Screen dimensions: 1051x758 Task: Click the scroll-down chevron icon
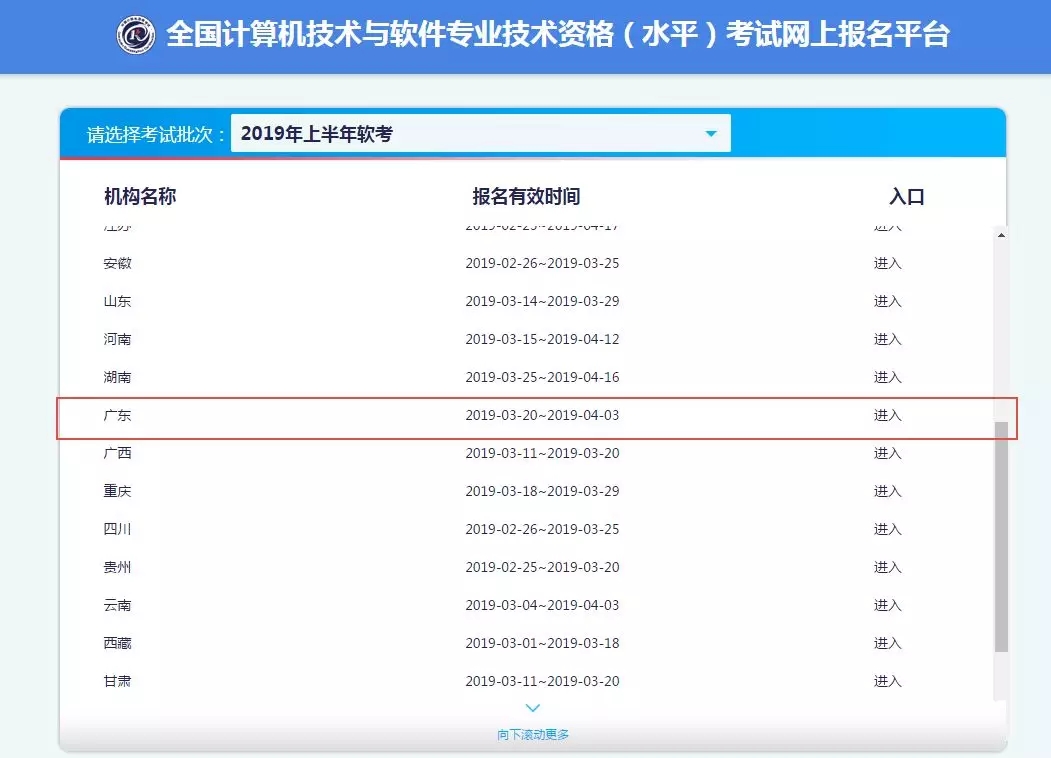[x=533, y=708]
